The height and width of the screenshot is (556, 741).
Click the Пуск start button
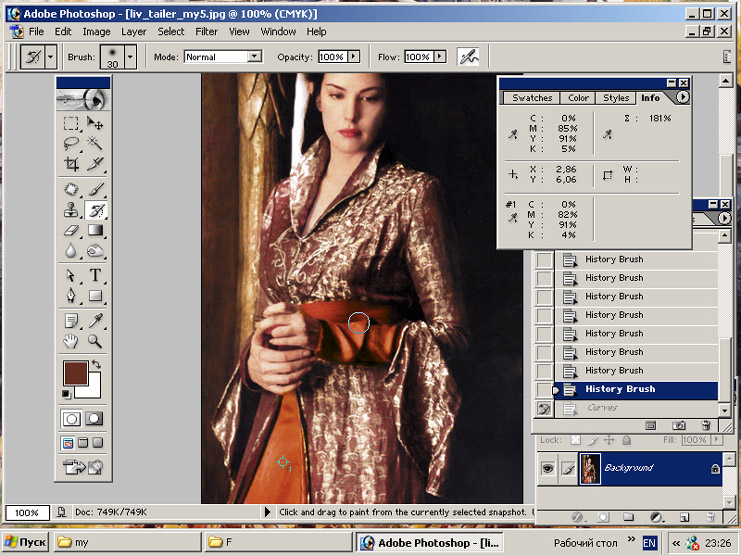click(26, 542)
